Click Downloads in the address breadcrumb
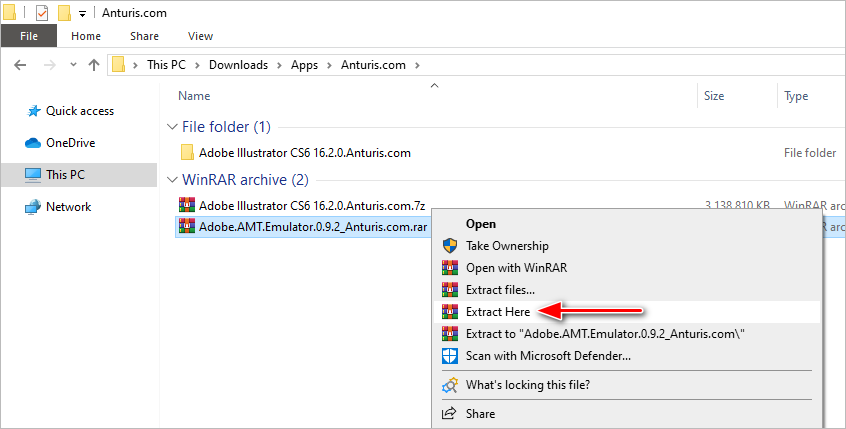 [x=238, y=65]
